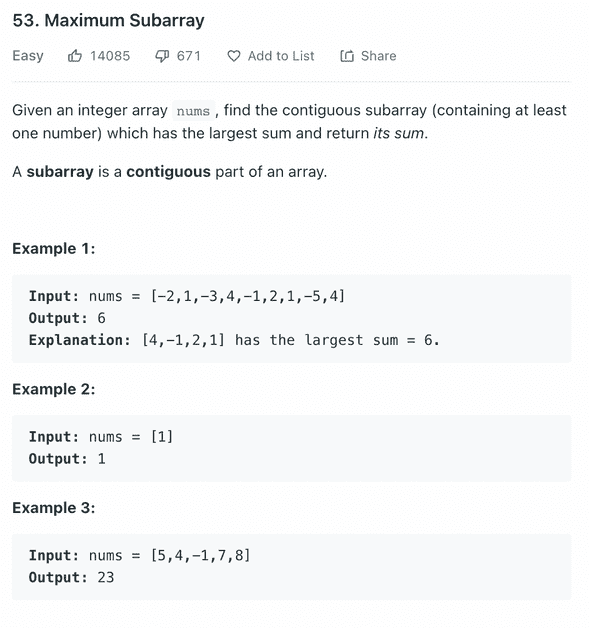Click the thumbs-down dislike icon
This screenshot has width=590, height=628.
point(162,56)
